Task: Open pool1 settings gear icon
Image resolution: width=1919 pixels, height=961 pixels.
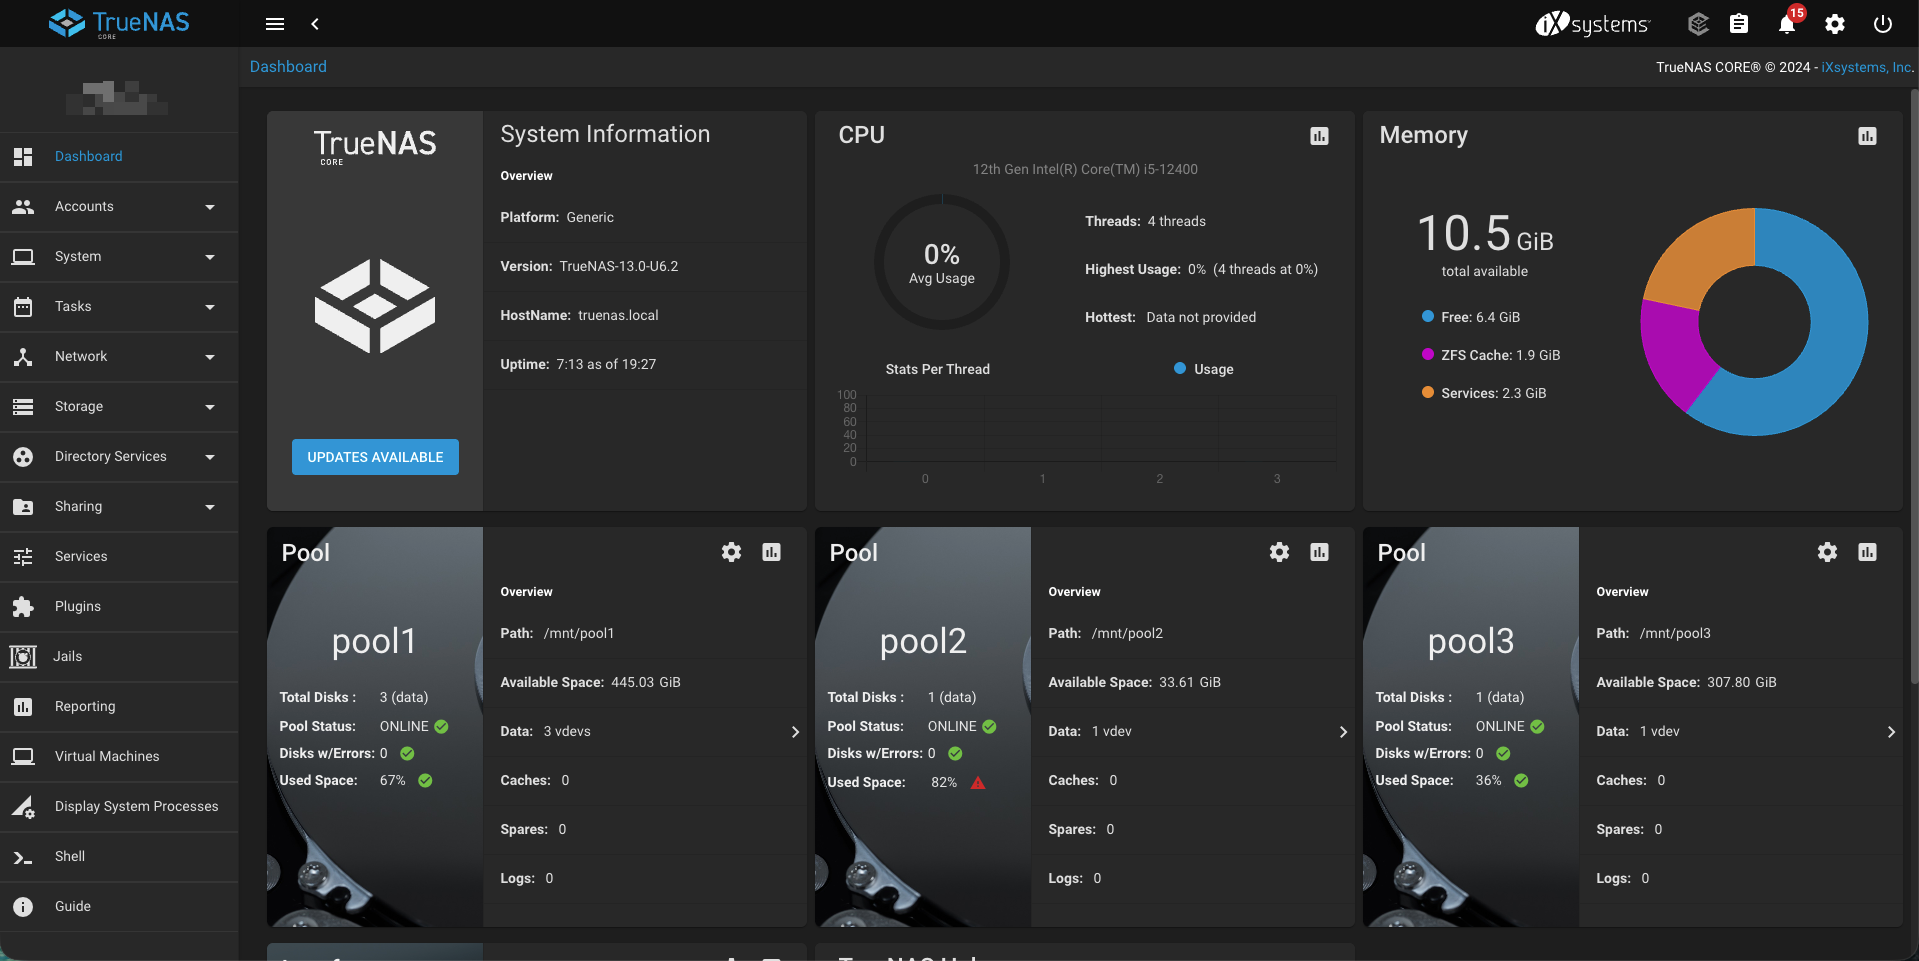Action: (x=731, y=552)
